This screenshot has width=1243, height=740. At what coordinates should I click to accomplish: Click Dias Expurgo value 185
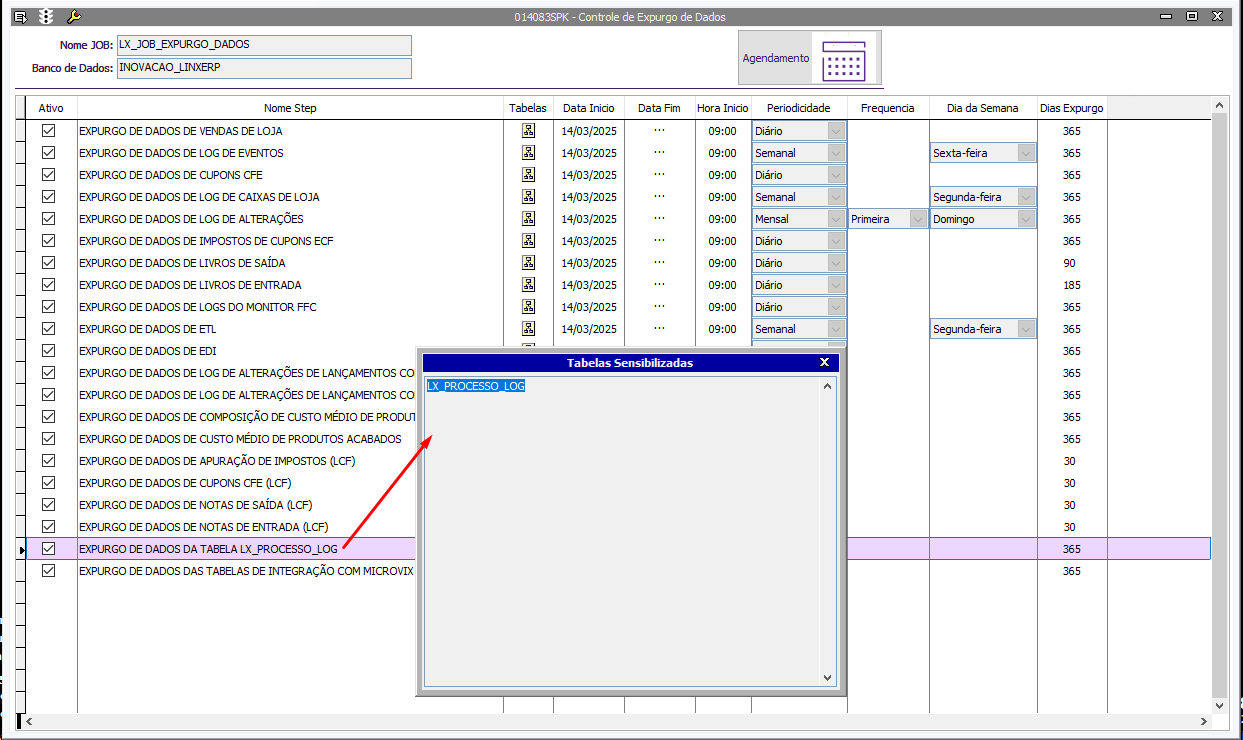click(x=1071, y=285)
